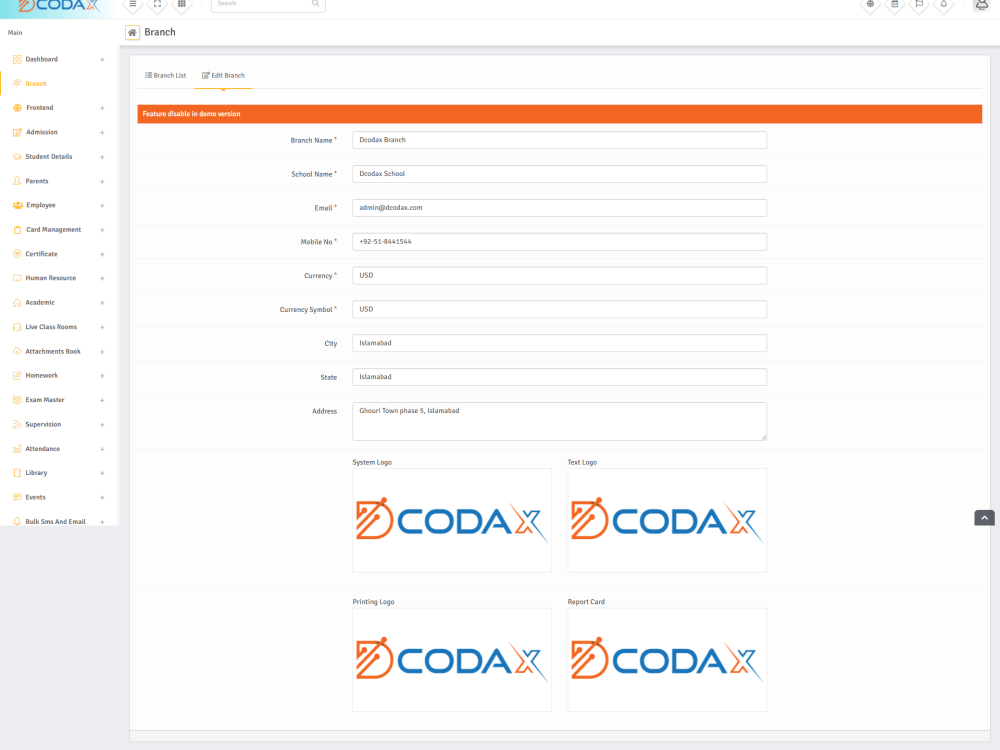Expand the Library menu plus

pos(102,473)
